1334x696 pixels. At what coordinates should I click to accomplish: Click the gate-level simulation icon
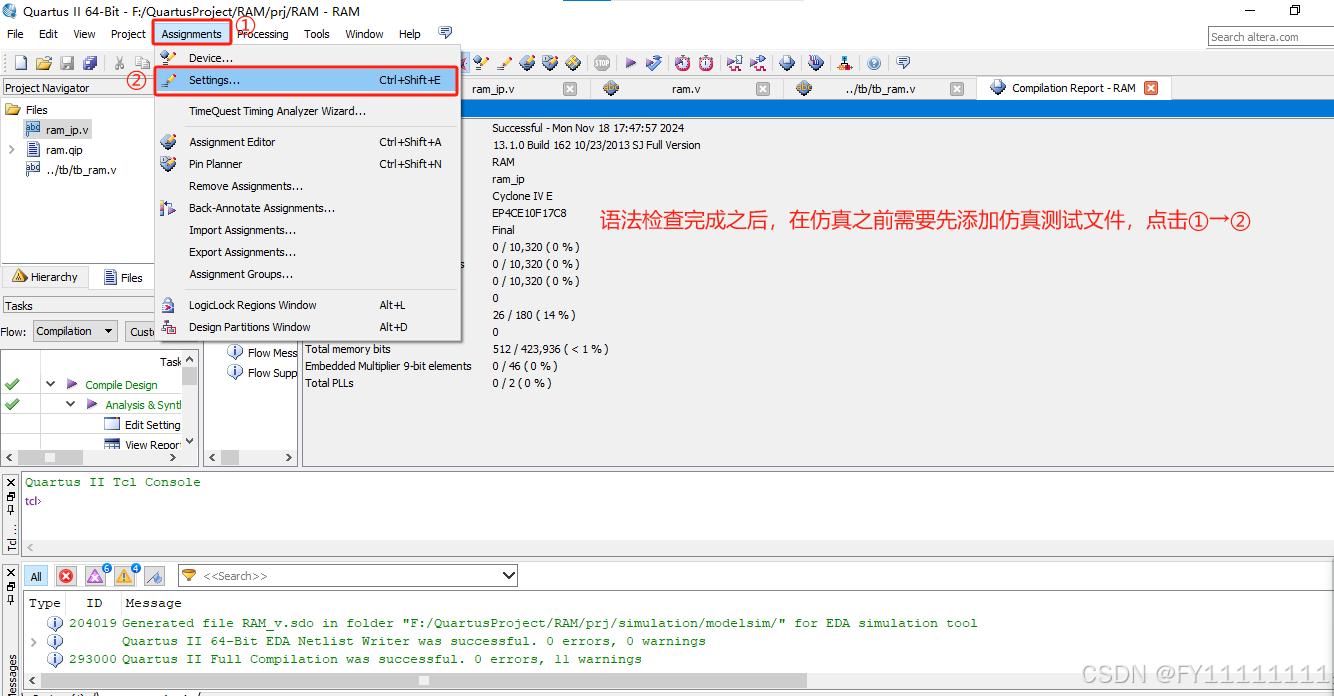tap(759, 63)
